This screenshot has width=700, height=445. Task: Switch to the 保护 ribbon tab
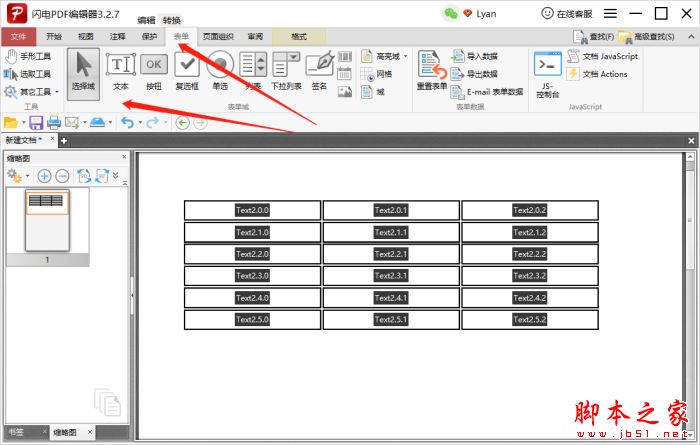[x=149, y=37]
